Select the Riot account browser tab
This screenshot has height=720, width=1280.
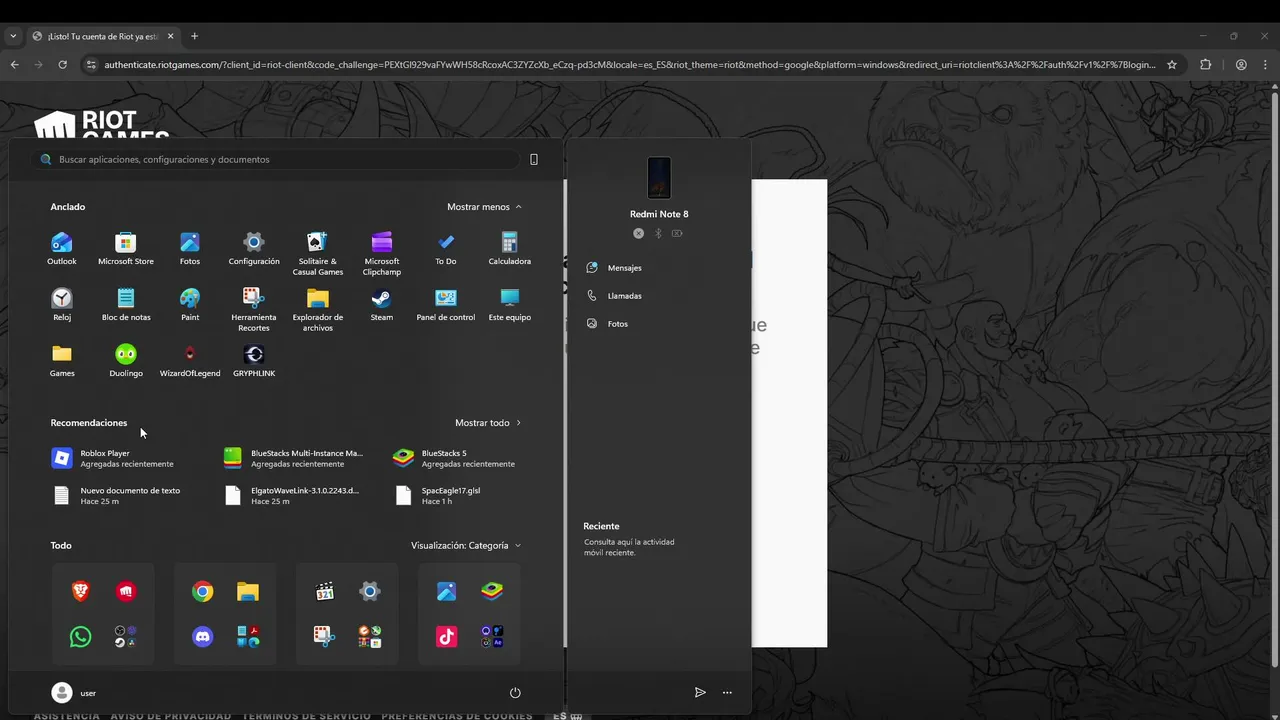click(x=103, y=36)
